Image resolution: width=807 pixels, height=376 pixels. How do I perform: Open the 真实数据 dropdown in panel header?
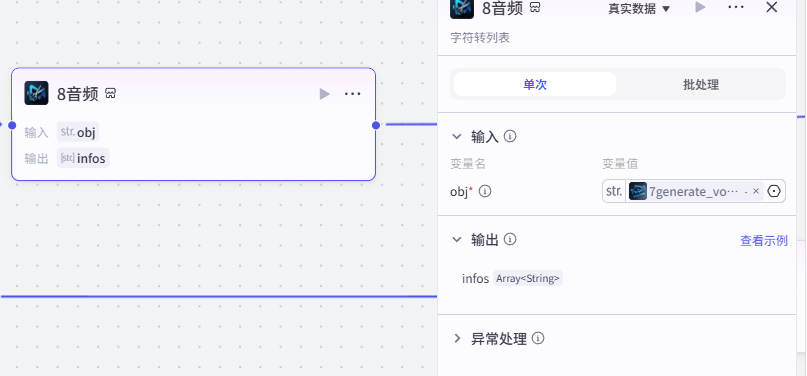(x=639, y=9)
